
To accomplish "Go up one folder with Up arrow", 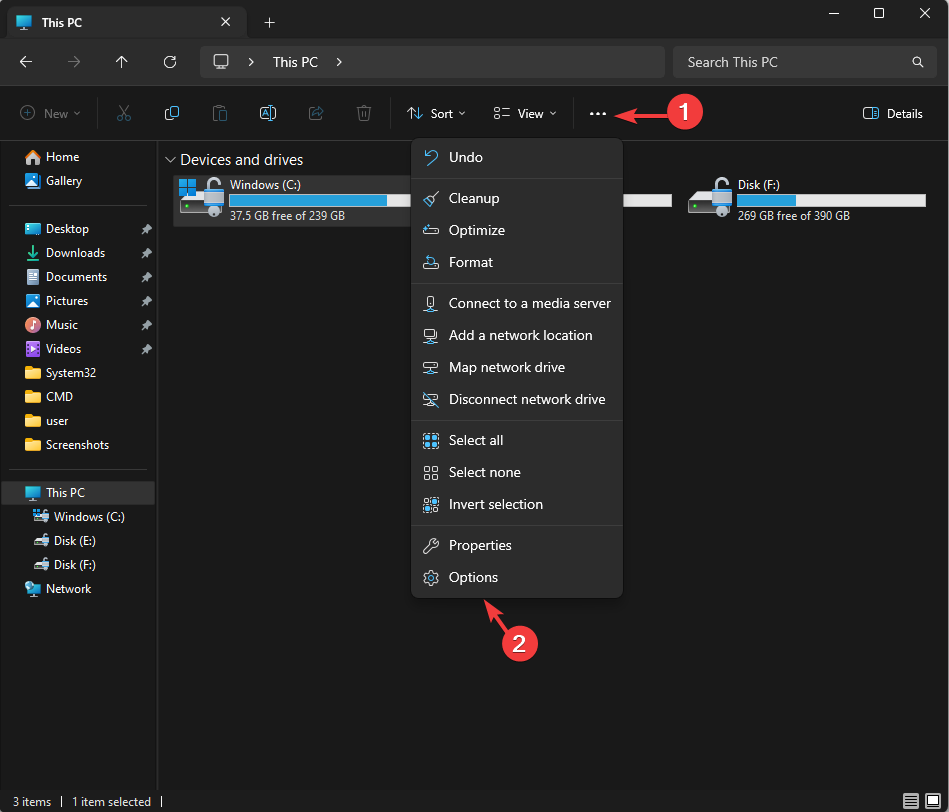I will click(122, 62).
